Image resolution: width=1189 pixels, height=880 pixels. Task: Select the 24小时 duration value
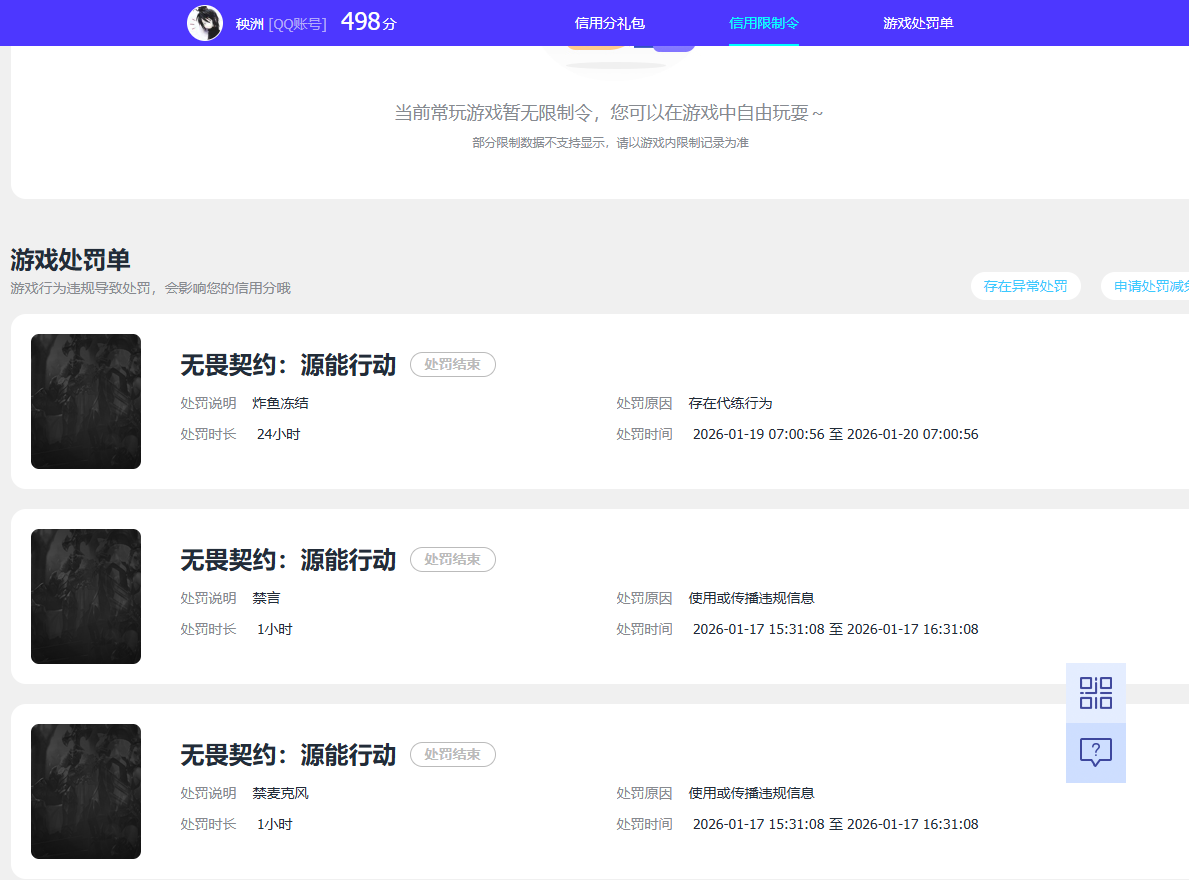pos(278,434)
